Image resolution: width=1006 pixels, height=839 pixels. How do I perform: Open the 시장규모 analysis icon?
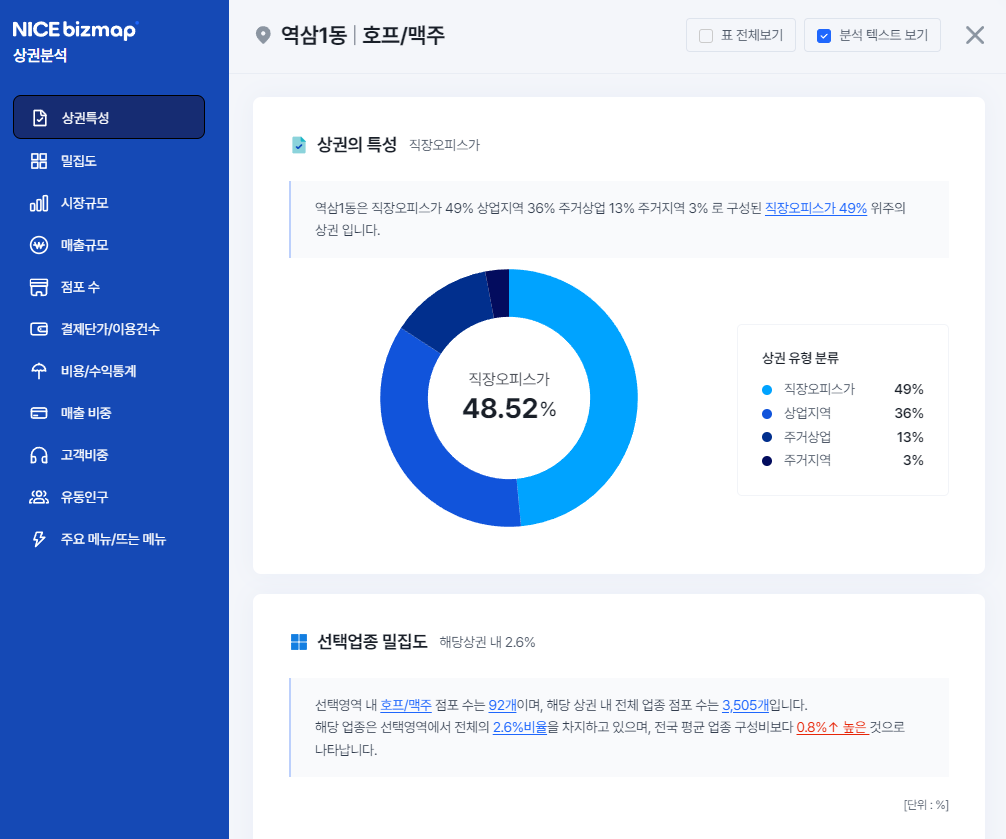point(40,203)
